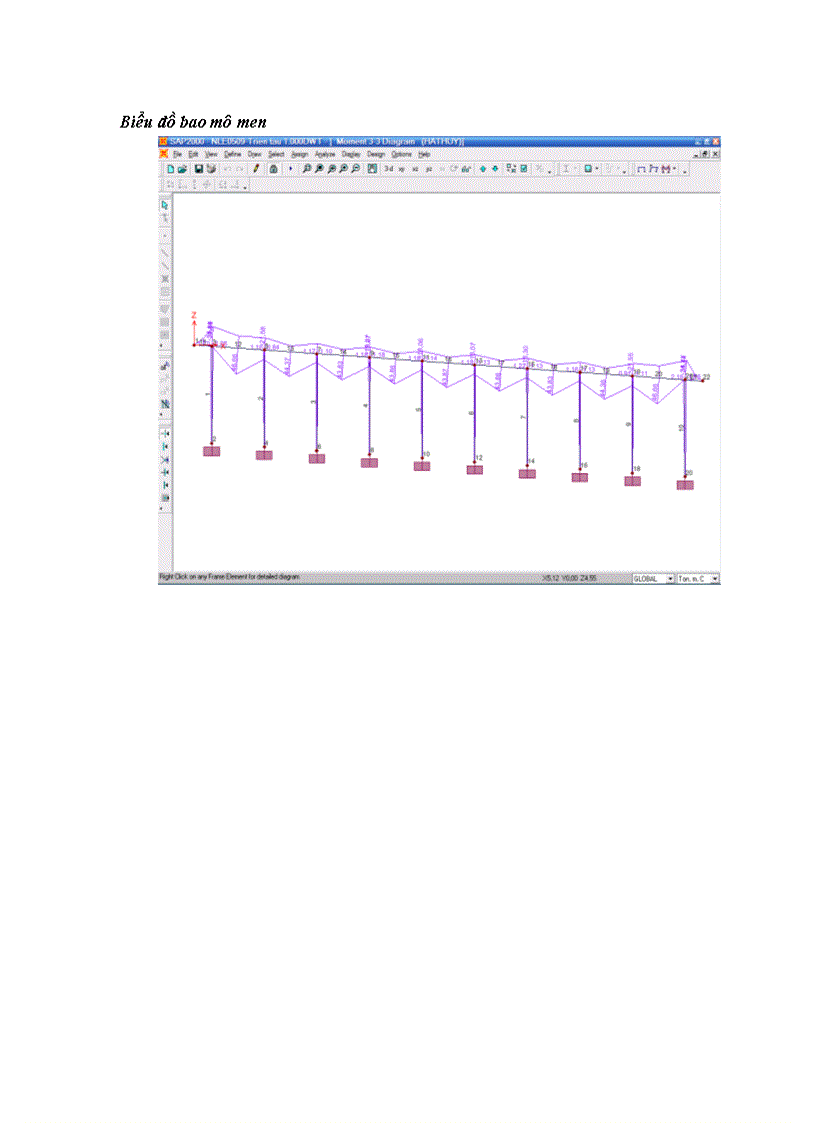This screenshot has width=816, height=1123.
Task: Click the pencil Refresh Window icon
Action: tap(256, 169)
